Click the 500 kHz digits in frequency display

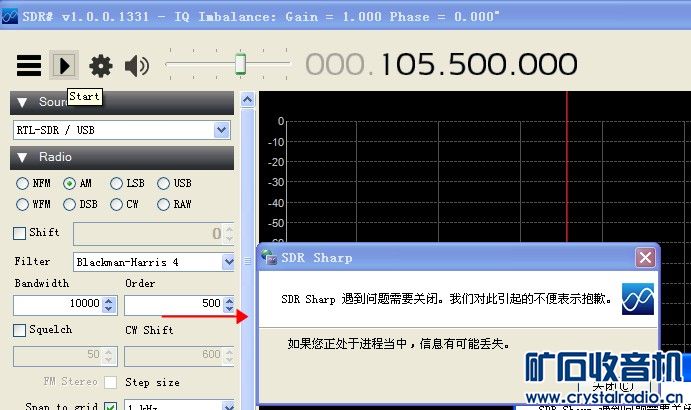coord(479,64)
